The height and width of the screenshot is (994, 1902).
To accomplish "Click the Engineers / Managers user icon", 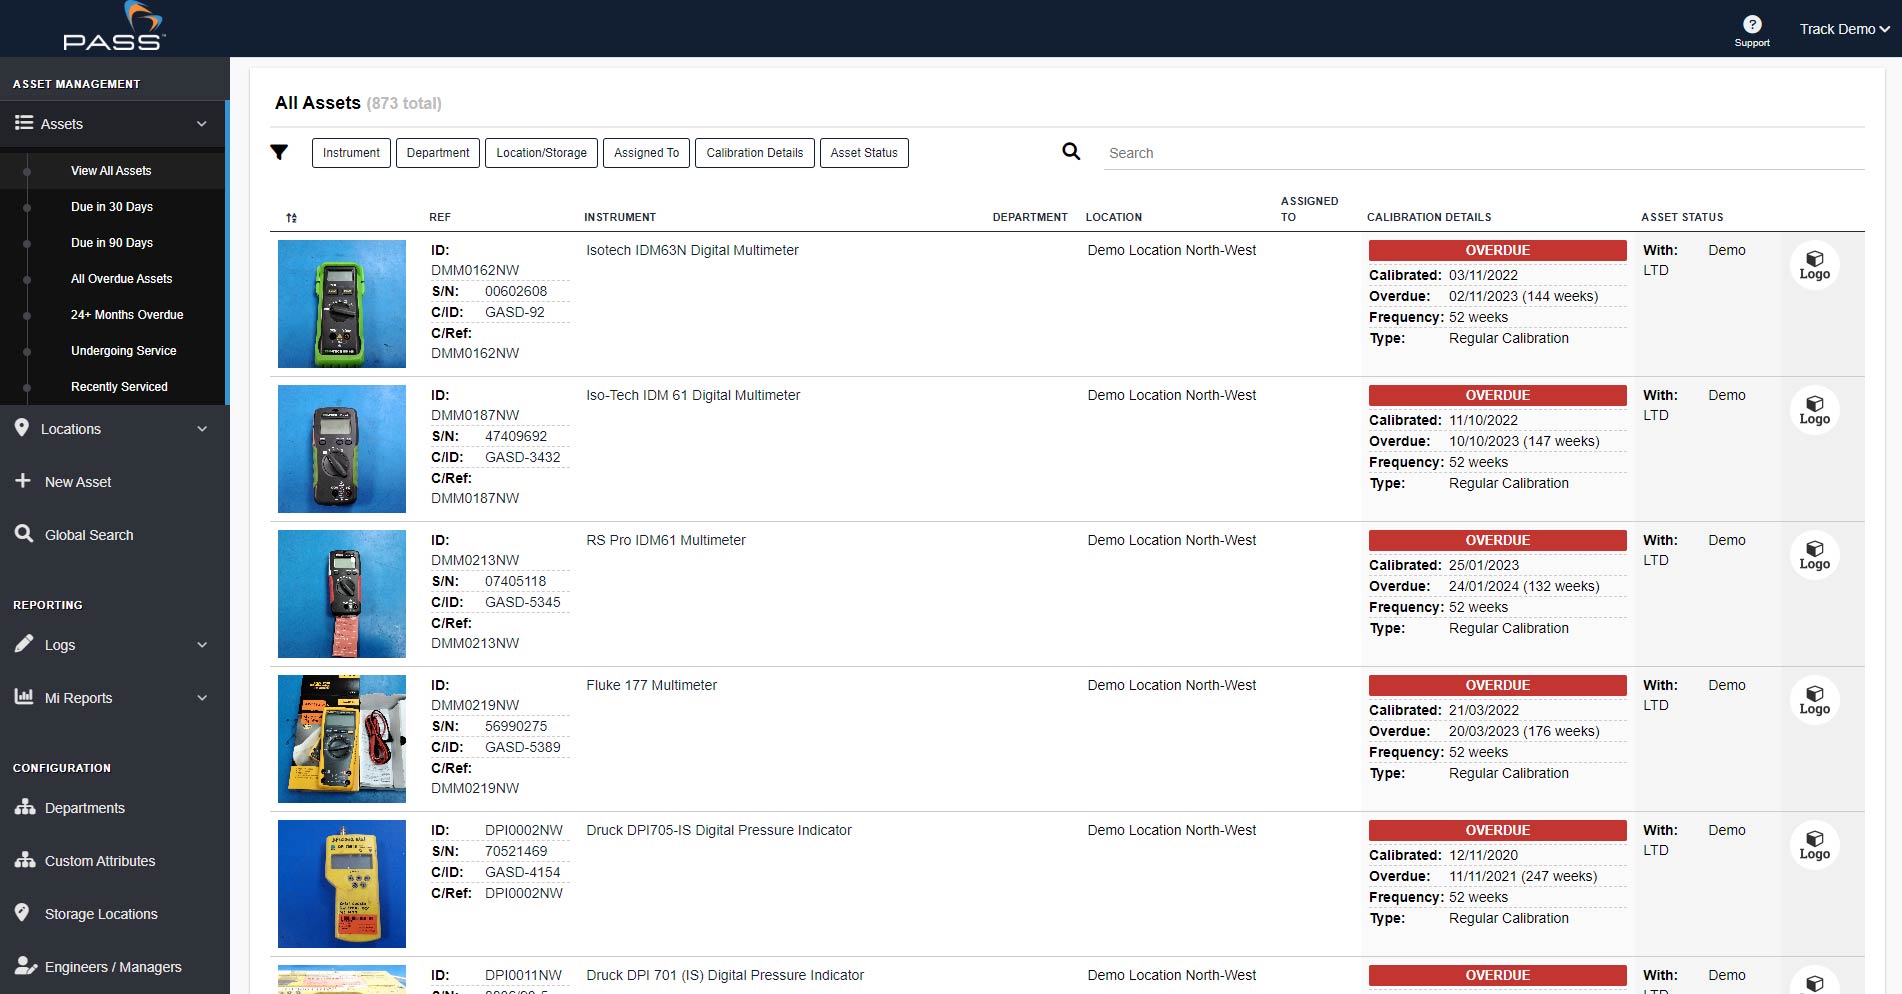I will [x=26, y=966].
